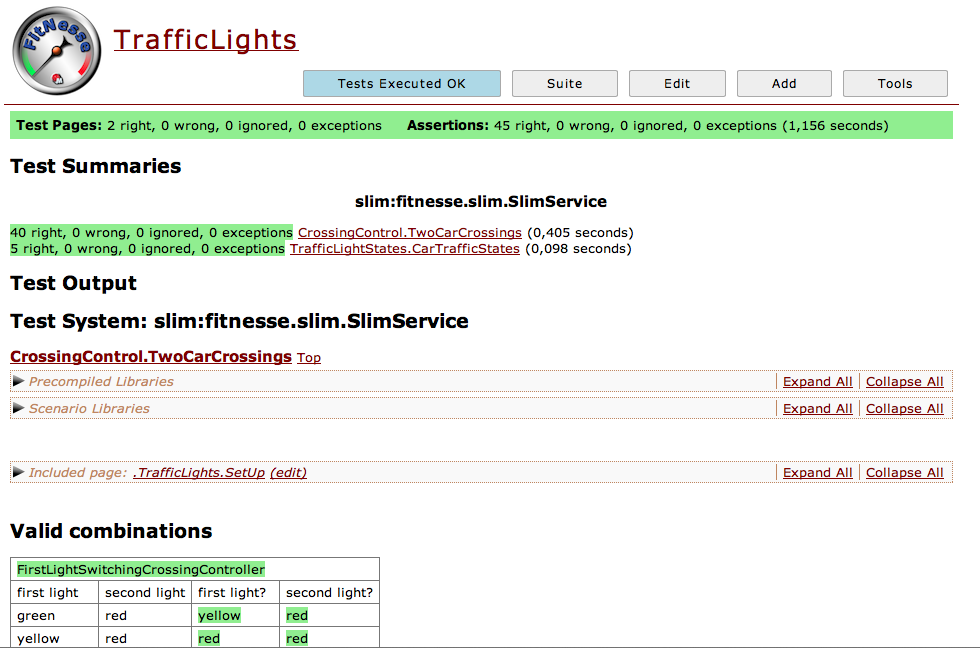Click the 'Test System: slim:fitnesse.slim.SlimService' heading
Screen dimensions: 980x648
[239, 321]
